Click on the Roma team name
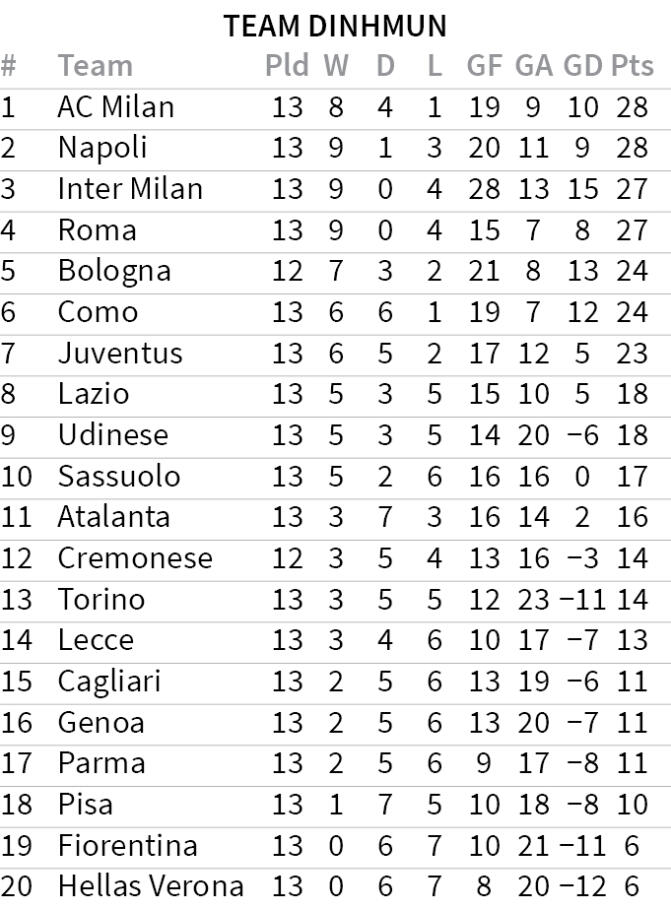The width and height of the screenshot is (671, 910). [x=96, y=230]
